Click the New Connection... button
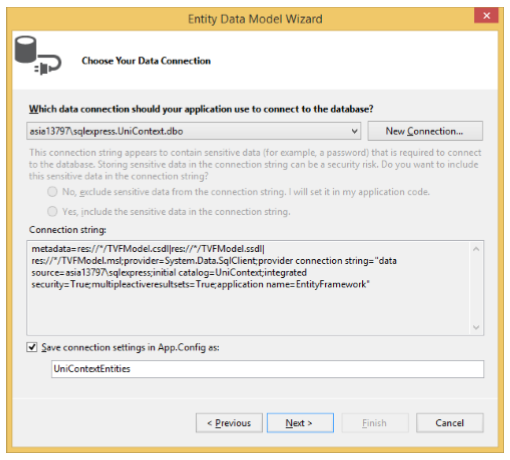This screenshot has height=460, width=510. [x=425, y=131]
